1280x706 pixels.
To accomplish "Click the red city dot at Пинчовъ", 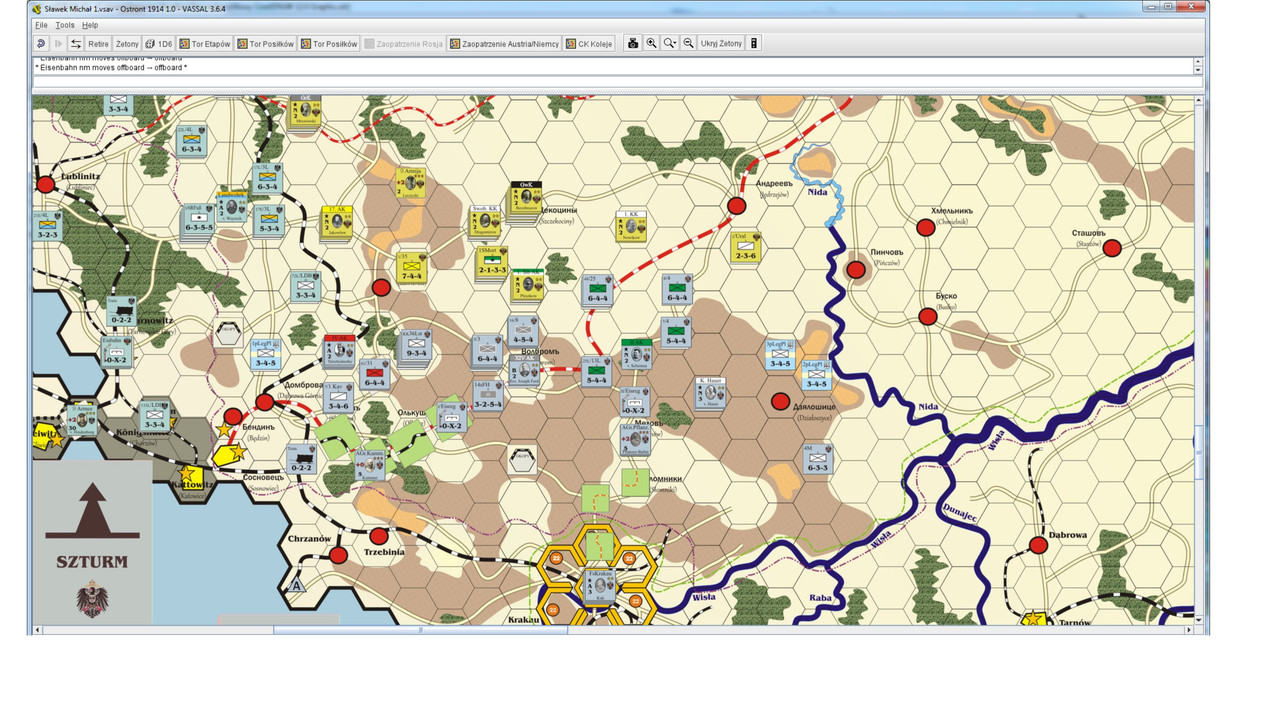I will pos(856,270).
